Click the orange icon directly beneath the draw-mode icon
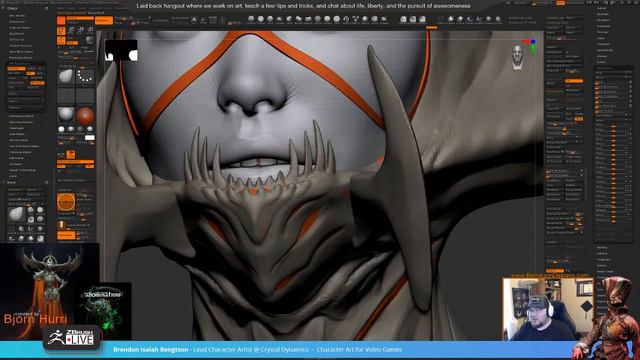 [x=61, y=40]
